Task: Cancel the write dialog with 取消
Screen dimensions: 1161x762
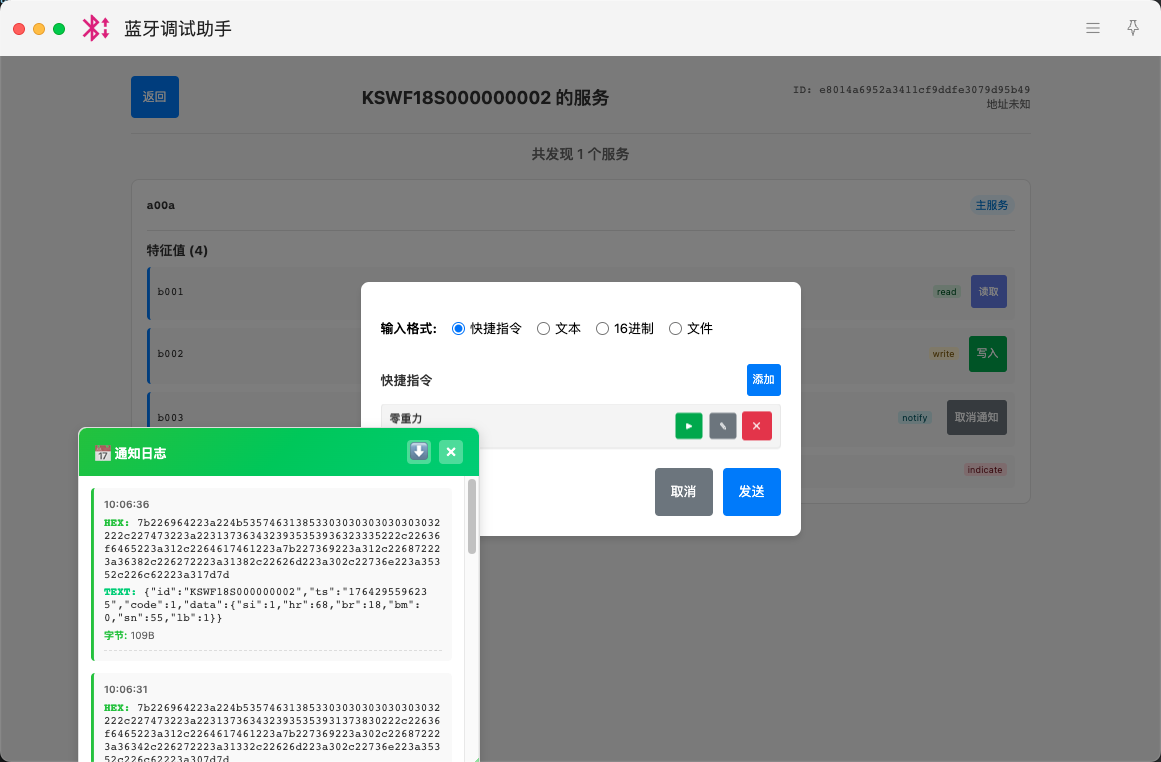Action: 683,492
